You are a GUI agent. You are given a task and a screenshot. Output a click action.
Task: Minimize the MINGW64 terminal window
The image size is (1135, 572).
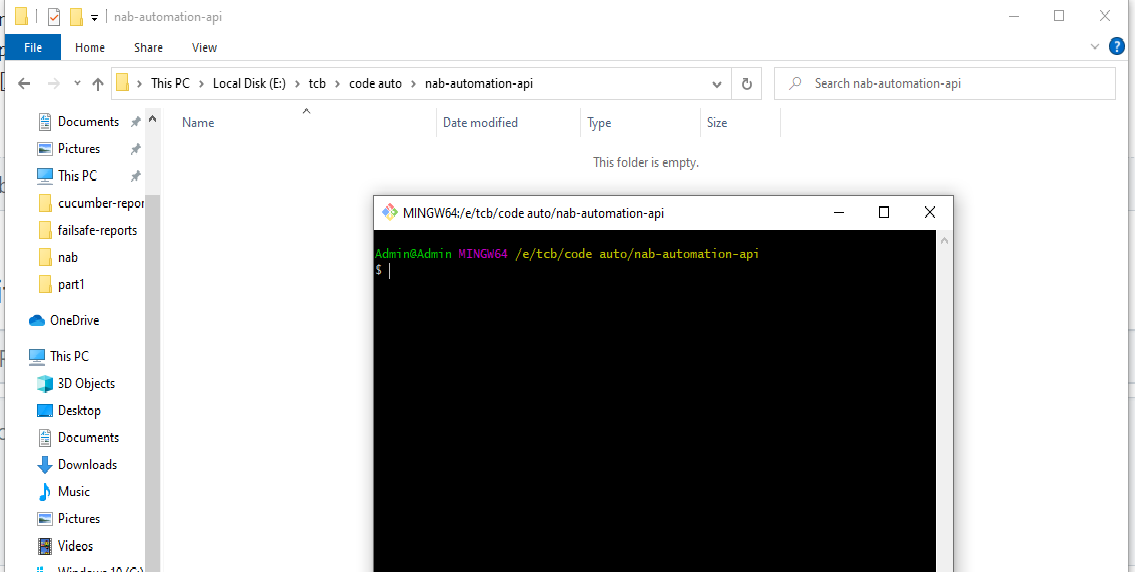tap(839, 212)
